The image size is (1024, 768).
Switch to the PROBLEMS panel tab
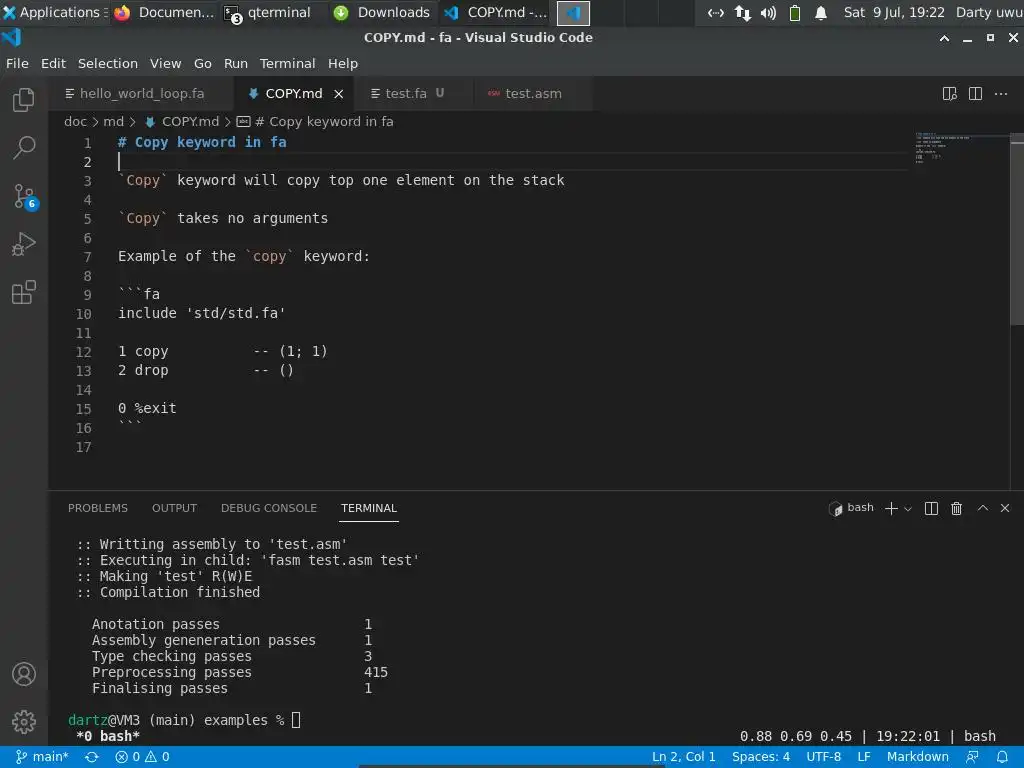click(98, 508)
